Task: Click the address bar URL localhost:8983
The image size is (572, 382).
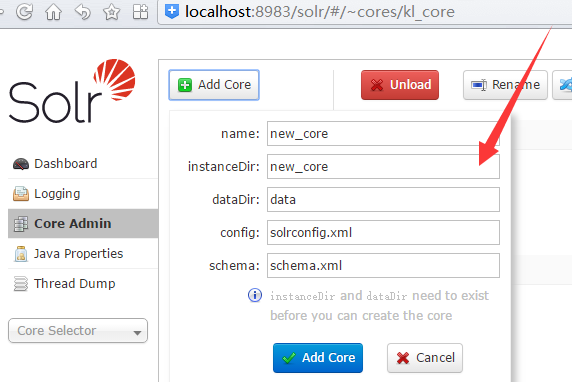Action: tap(320, 12)
